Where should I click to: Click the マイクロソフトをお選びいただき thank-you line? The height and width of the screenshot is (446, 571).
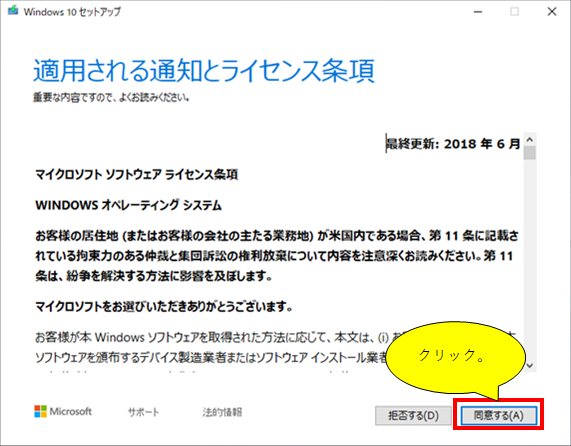coord(164,307)
